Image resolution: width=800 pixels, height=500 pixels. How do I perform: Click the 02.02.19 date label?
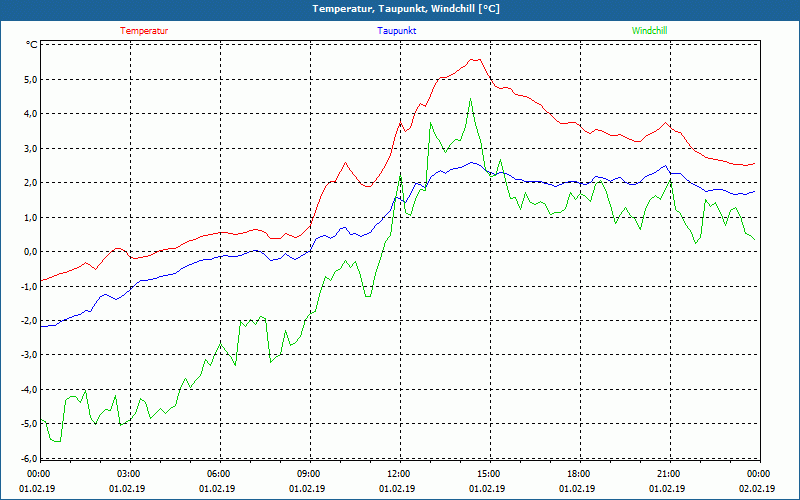coord(757,488)
